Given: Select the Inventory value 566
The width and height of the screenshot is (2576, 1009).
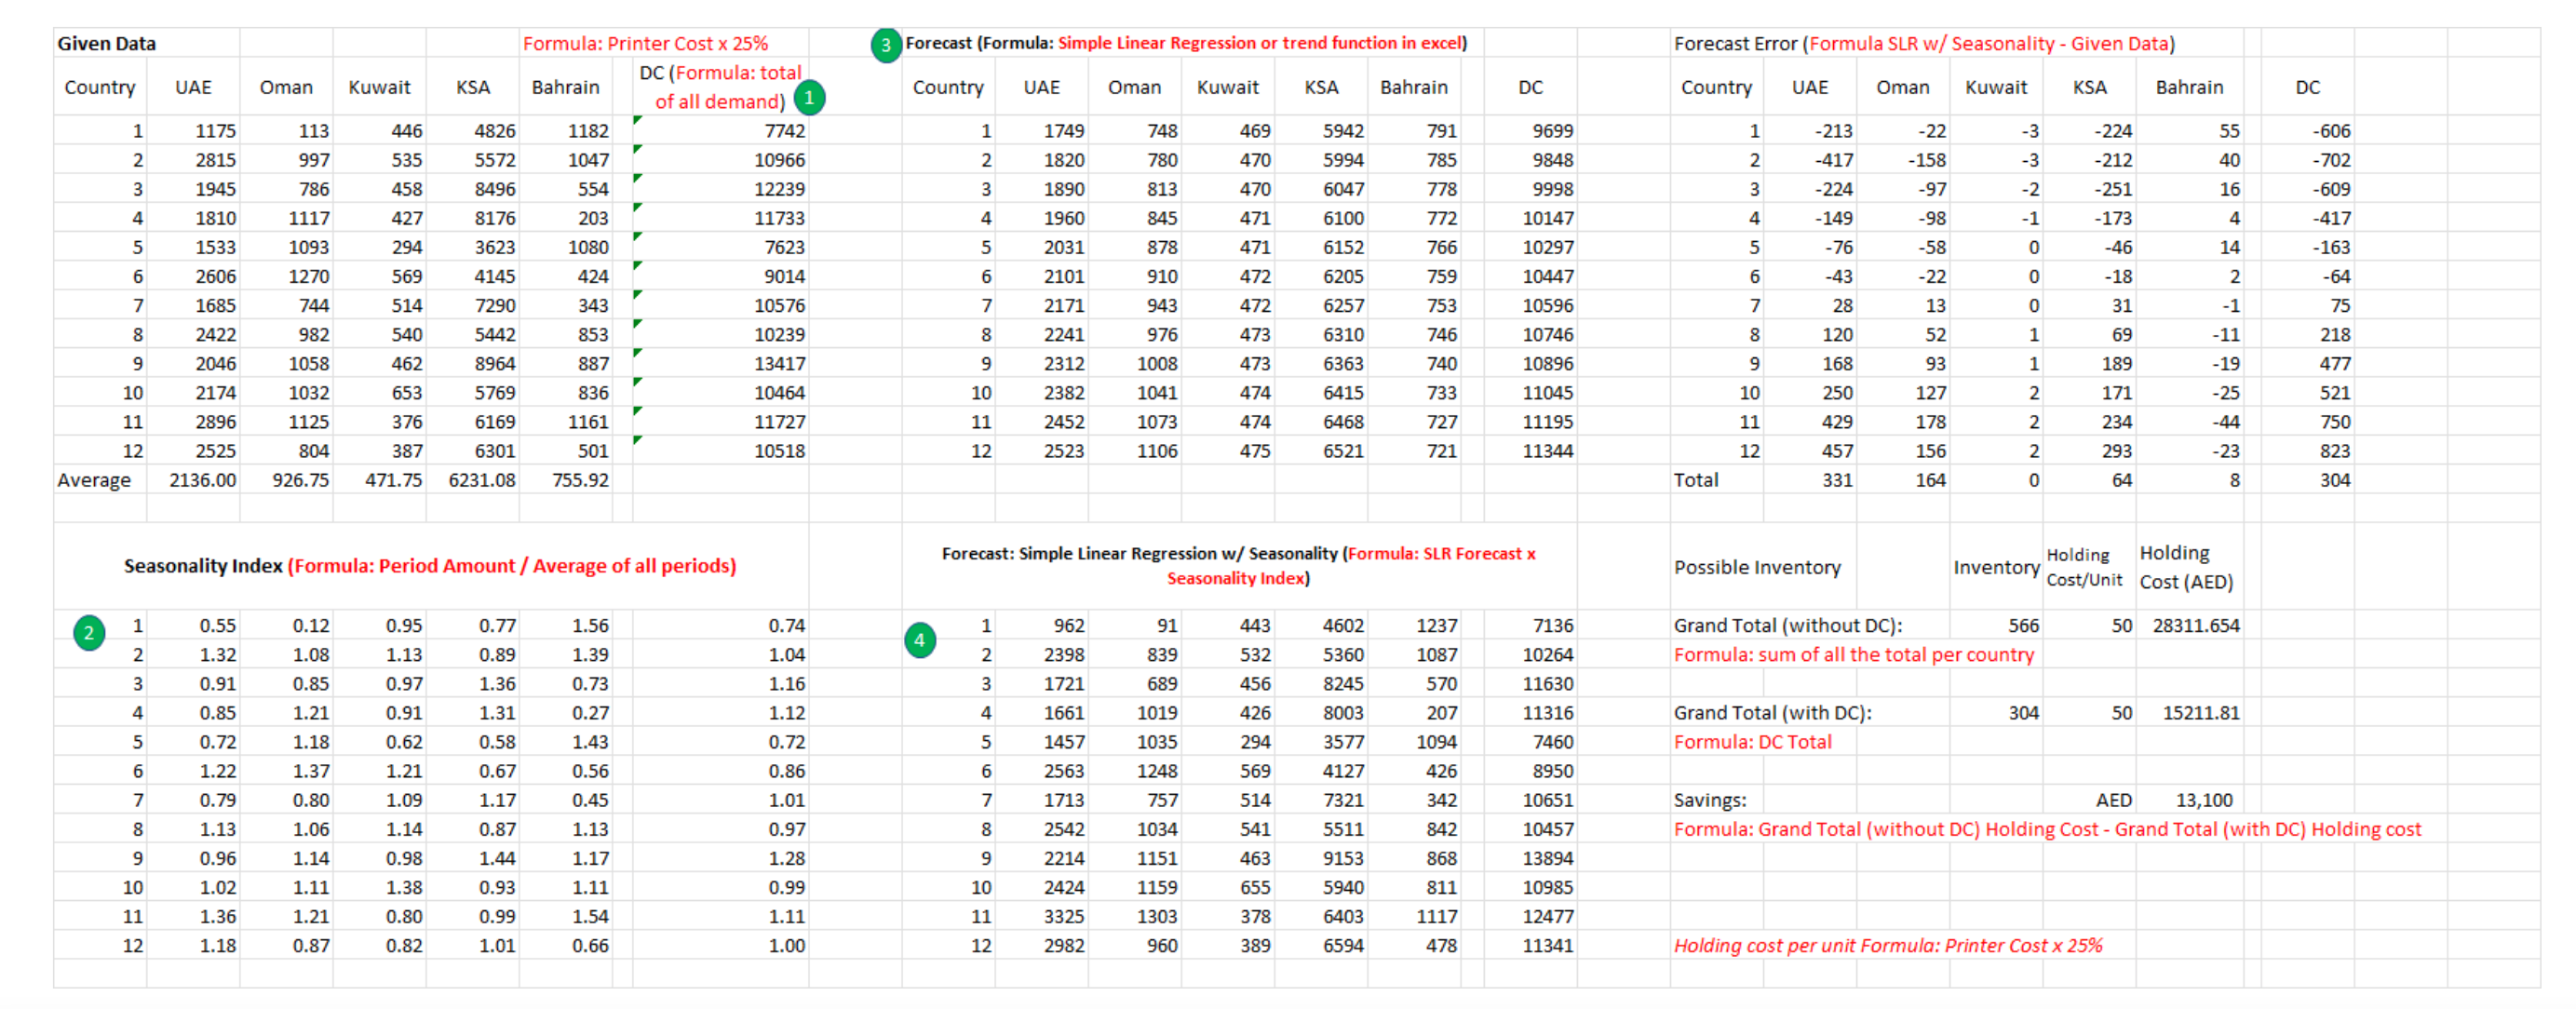Looking at the screenshot, I should coord(2024,625).
